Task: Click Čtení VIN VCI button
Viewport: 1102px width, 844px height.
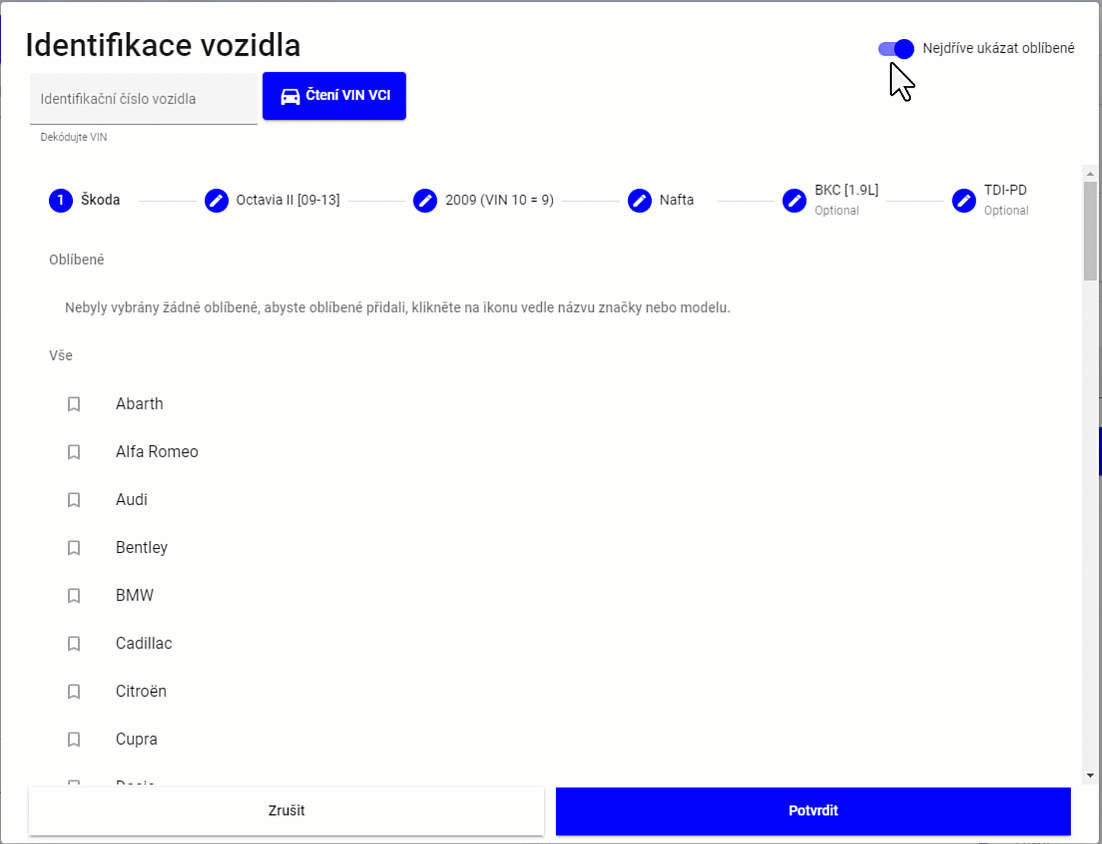Action: click(334, 96)
